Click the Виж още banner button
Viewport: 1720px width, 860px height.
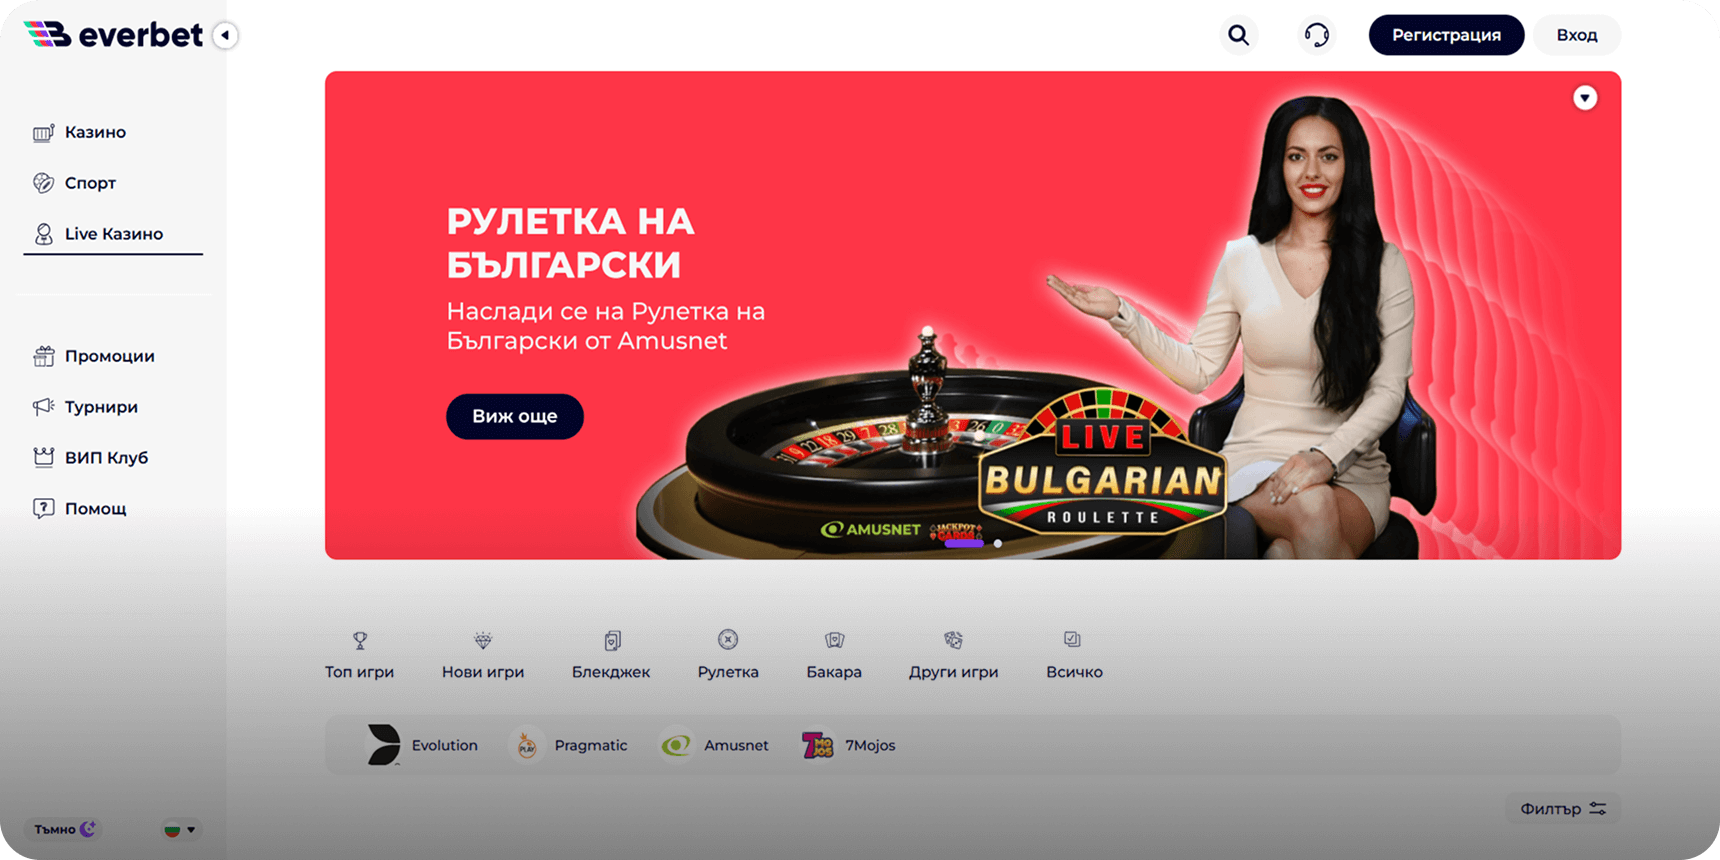(515, 416)
